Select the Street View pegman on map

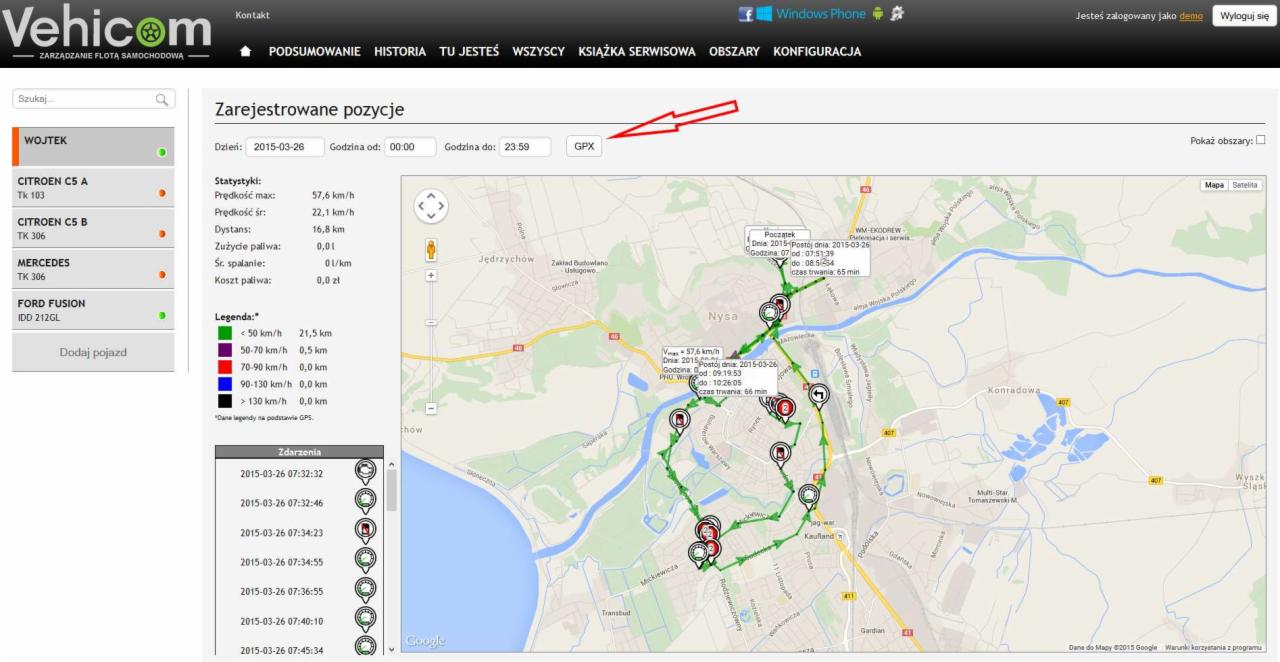pos(431,248)
